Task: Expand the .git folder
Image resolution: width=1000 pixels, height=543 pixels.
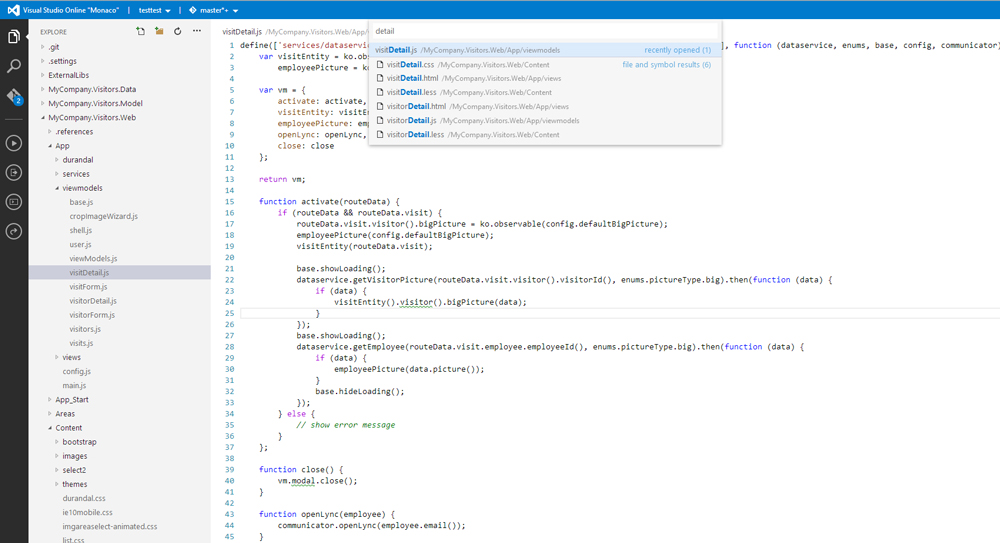Action: tap(55, 47)
